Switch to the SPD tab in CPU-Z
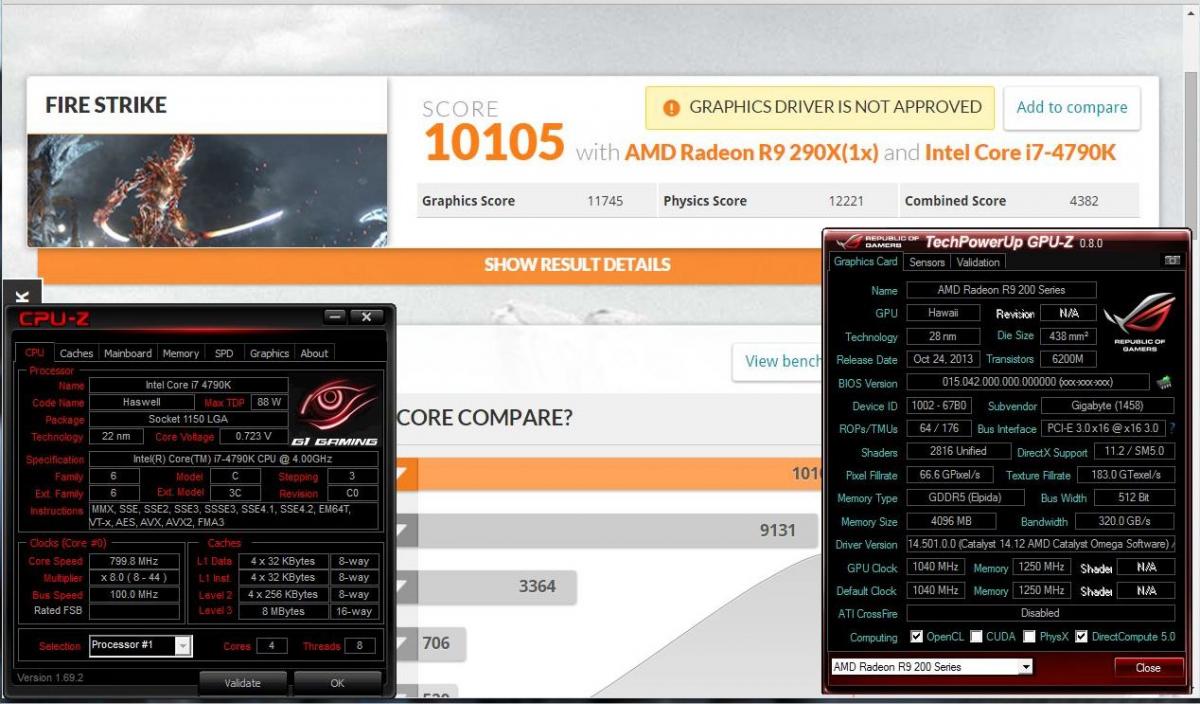1200x704 pixels. [x=224, y=353]
